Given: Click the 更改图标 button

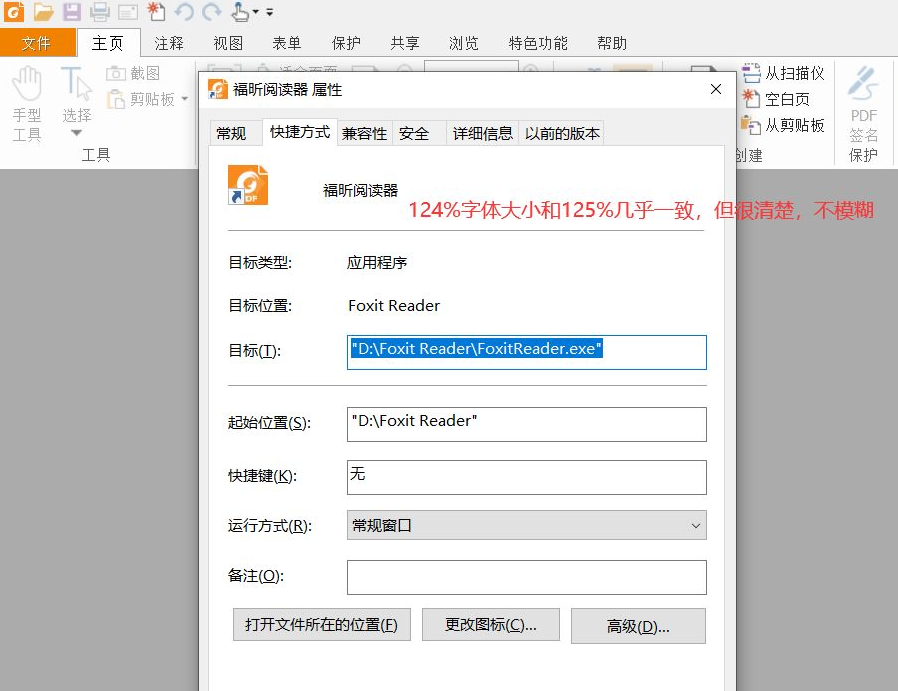Looking at the screenshot, I should (491, 624).
